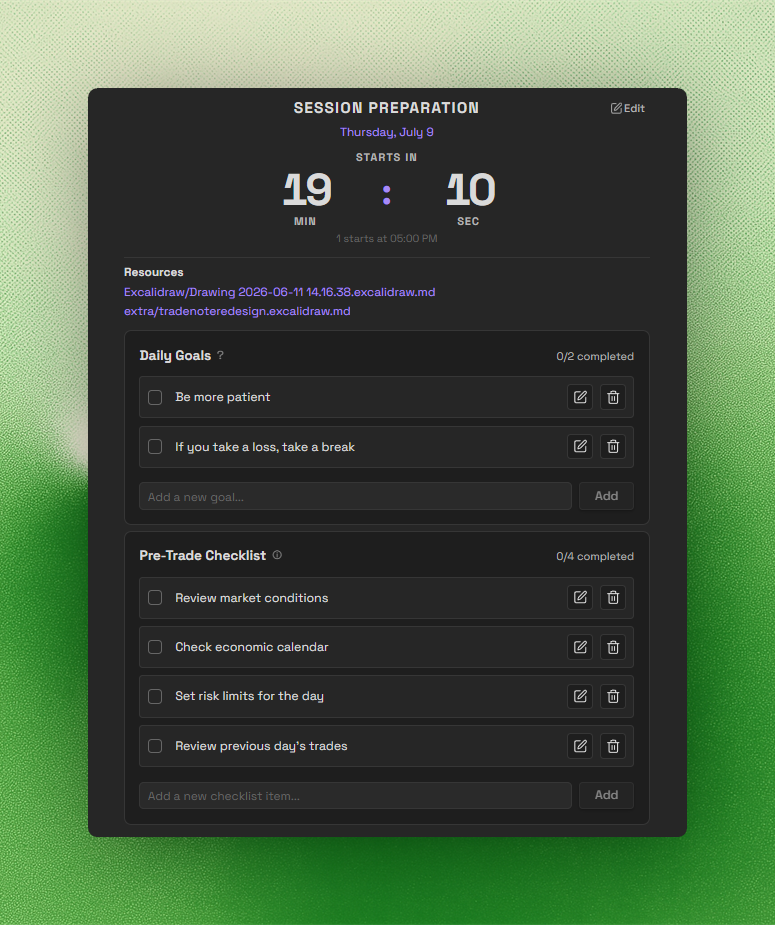Screen dimensions: 775x925
Task: Delete 'Set risk limits for the day' item
Action: (x=613, y=696)
